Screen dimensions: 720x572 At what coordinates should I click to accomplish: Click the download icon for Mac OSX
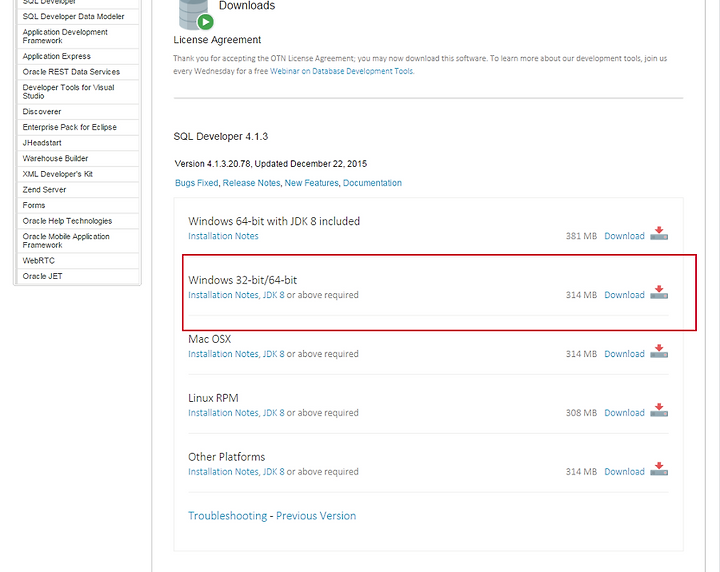pyautogui.click(x=659, y=351)
